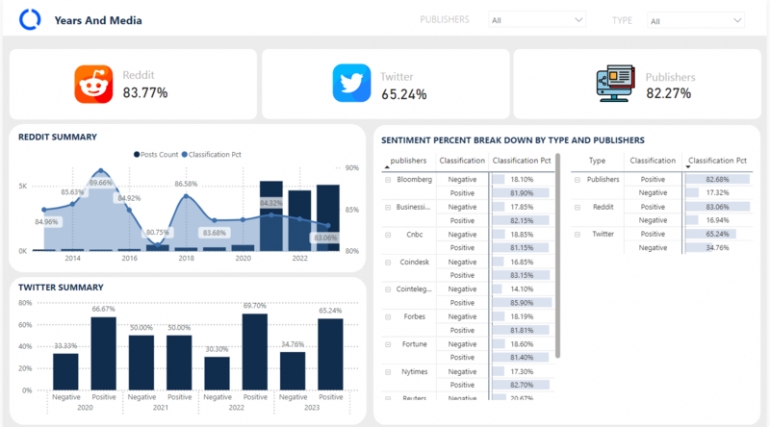Screen dimensions: 770x427
Task: Sort publishers table by Classification Pct header
Action: coord(522,160)
